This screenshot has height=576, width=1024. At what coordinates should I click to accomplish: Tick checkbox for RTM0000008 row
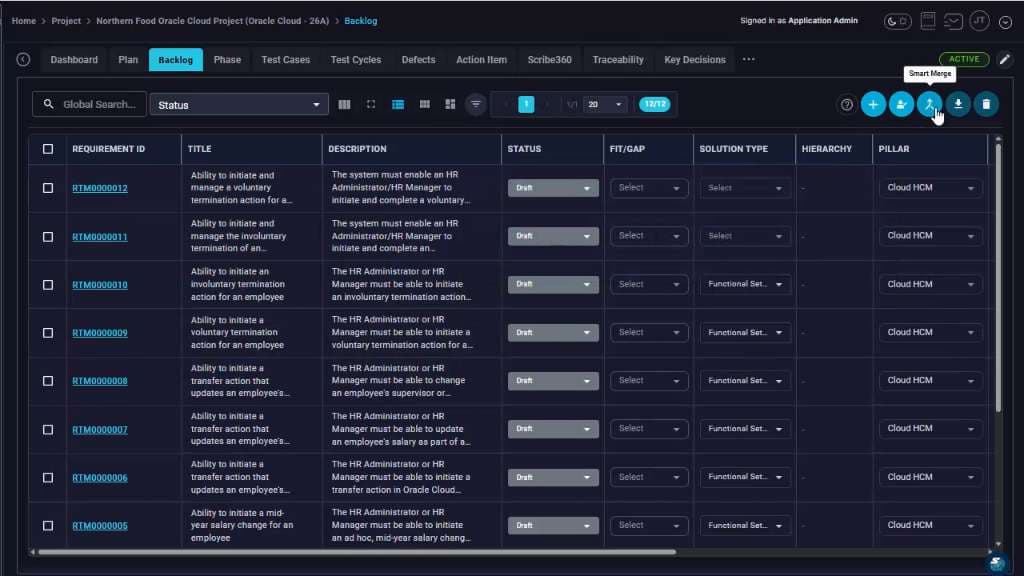[48, 381]
